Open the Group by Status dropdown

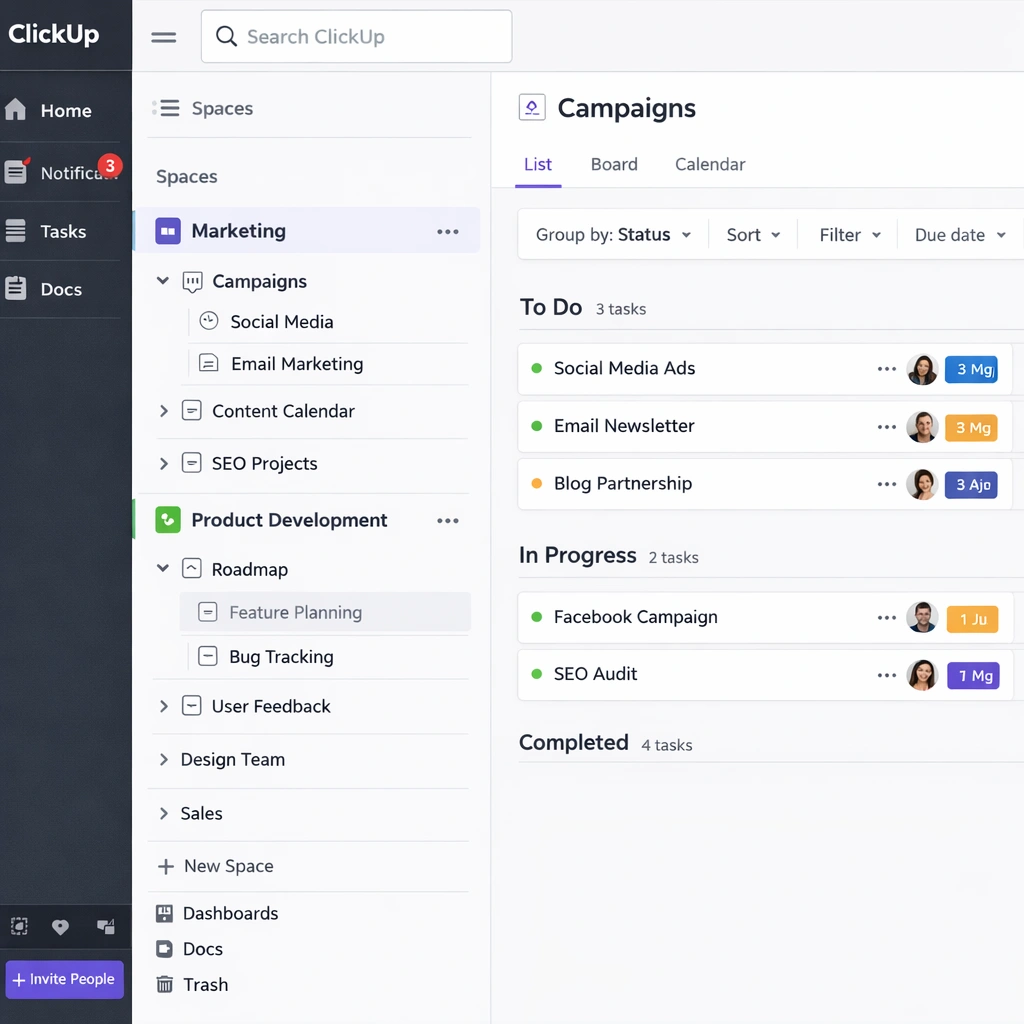coord(613,235)
